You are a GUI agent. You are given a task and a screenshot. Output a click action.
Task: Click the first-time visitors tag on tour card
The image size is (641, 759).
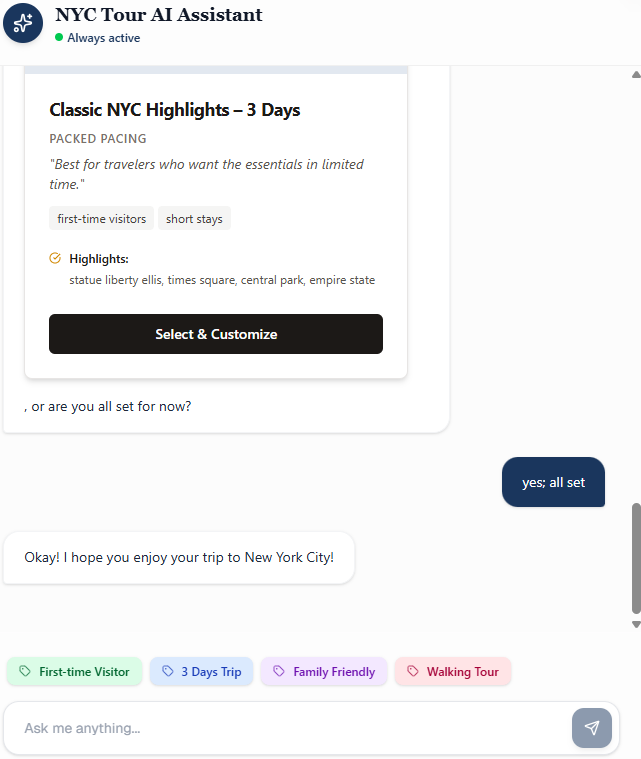click(101, 218)
